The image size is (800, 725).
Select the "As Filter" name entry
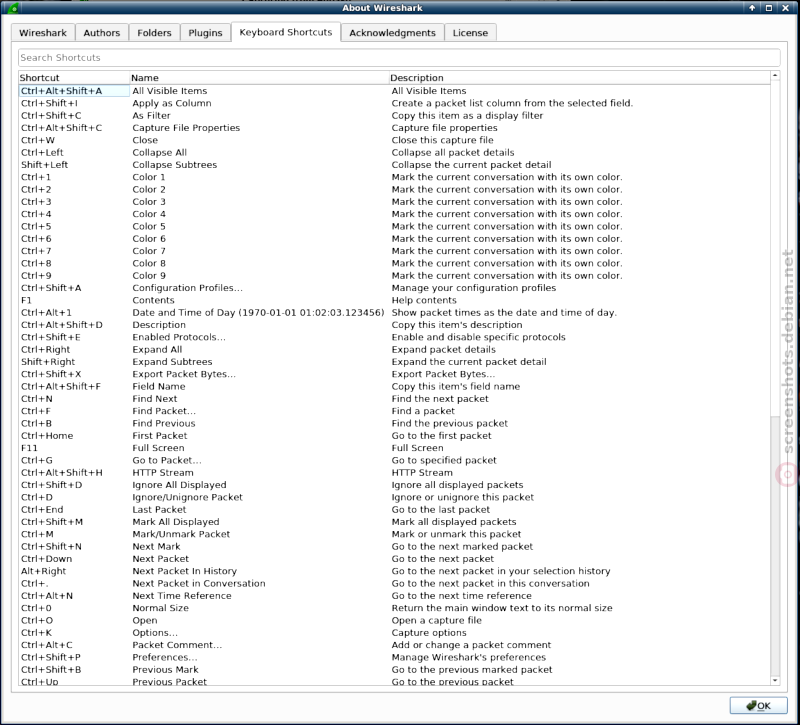[151, 115]
